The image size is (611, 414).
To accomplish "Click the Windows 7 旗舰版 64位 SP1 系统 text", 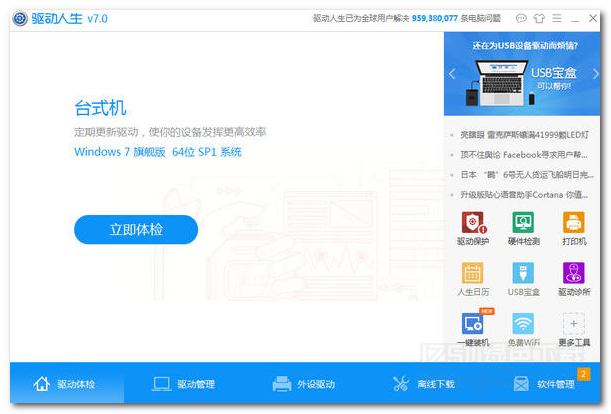I will pyautogui.click(x=158, y=152).
